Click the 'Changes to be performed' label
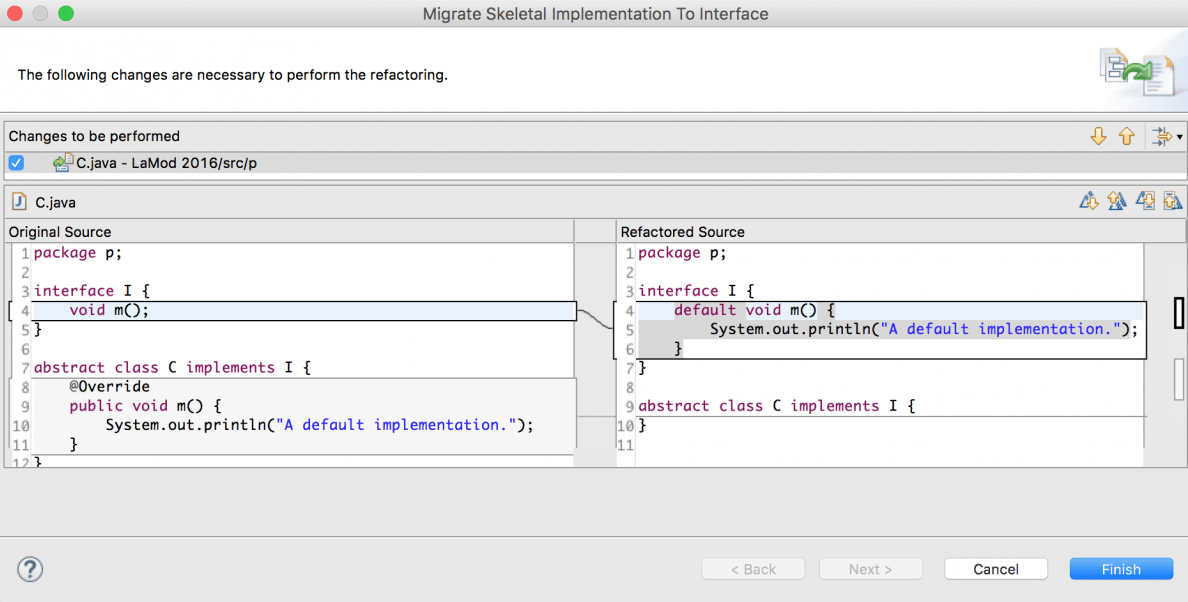Screen dimensions: 1188x602 [x=94, y=136]
